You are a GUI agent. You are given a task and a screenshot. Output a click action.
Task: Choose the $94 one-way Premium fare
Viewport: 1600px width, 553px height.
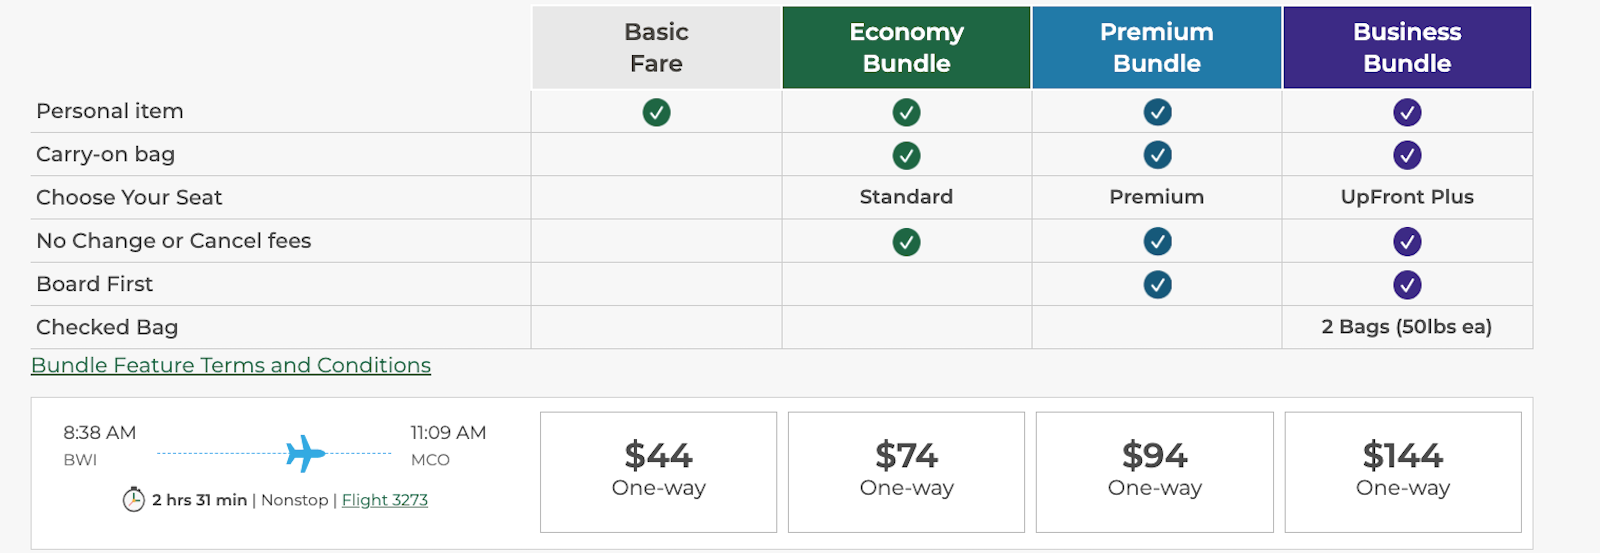click(x=1154, y=471)
